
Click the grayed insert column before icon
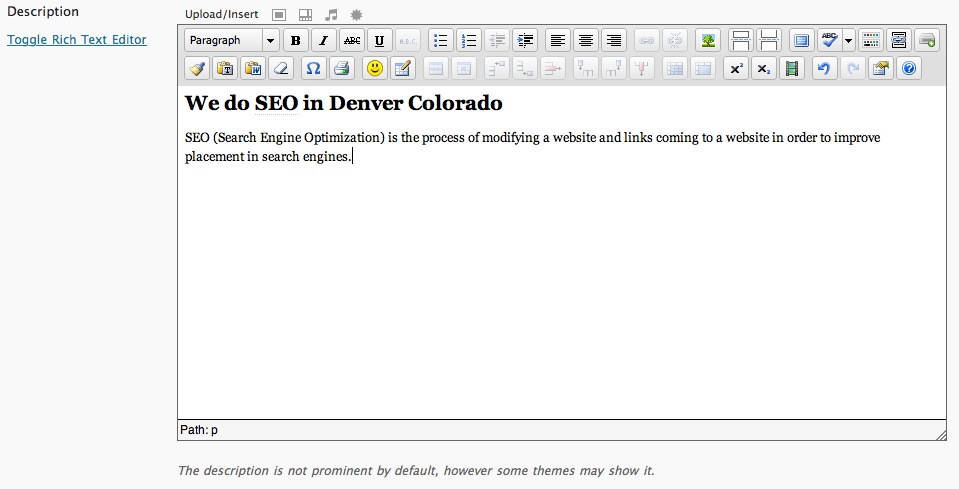(x=585, y=68)
